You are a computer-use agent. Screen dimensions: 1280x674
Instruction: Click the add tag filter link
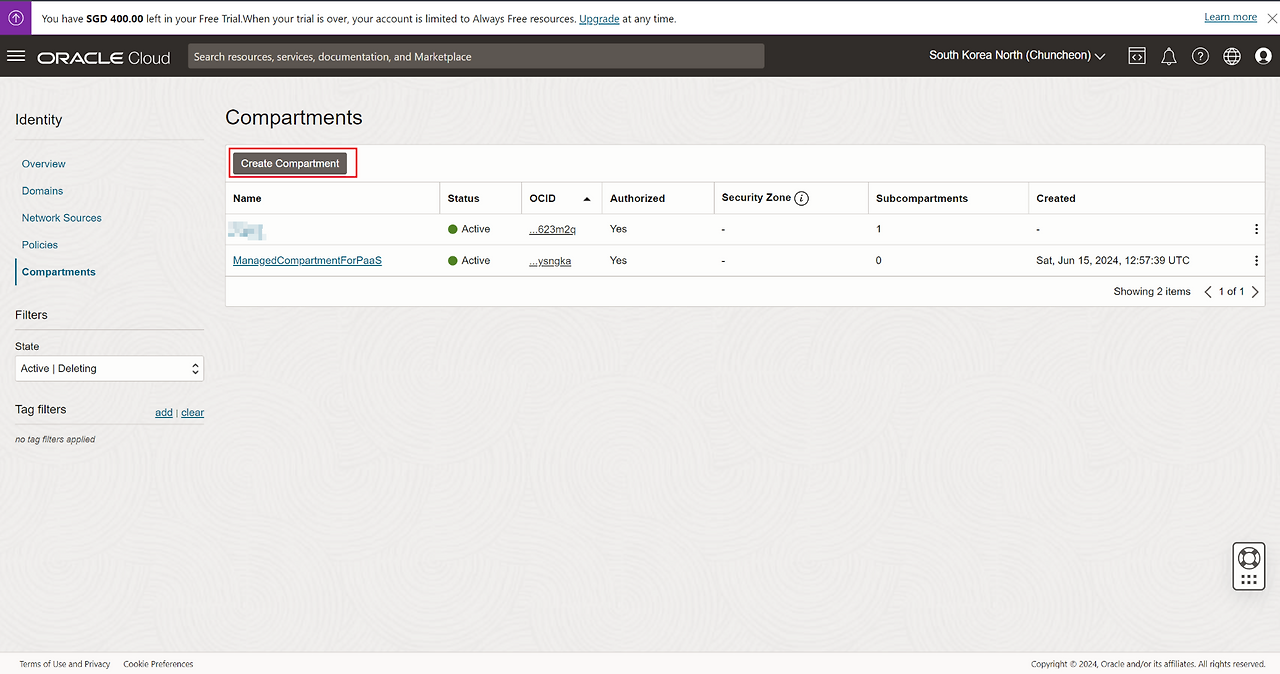click(x=163, y=413)
